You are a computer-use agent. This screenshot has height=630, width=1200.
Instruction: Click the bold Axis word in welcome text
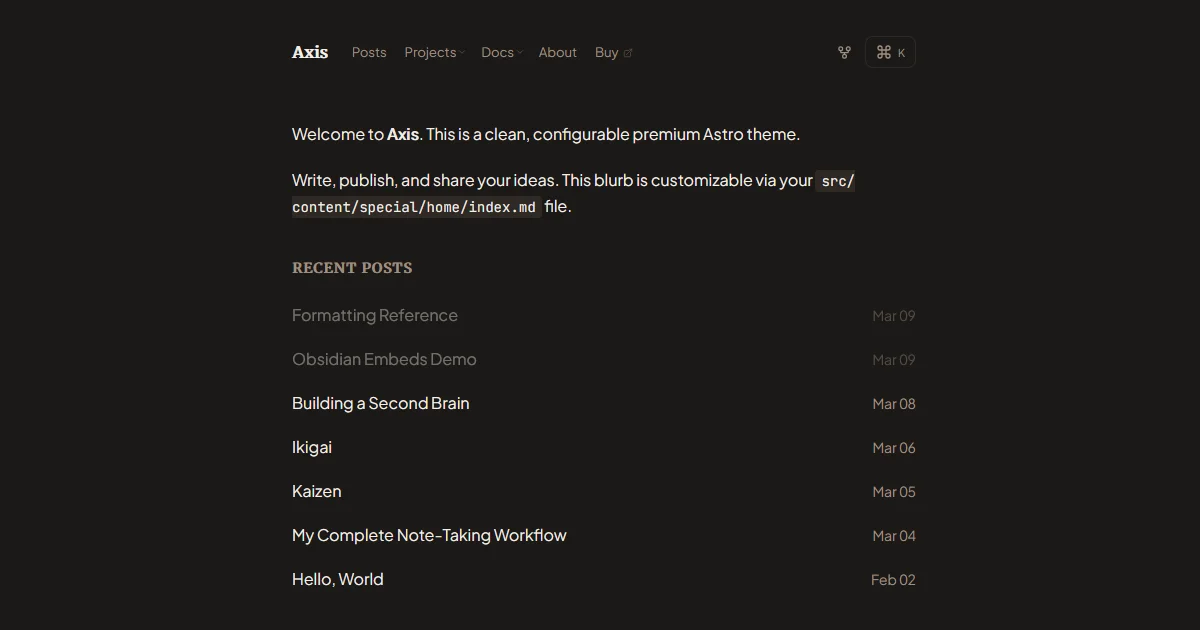(x=403, y=134)
